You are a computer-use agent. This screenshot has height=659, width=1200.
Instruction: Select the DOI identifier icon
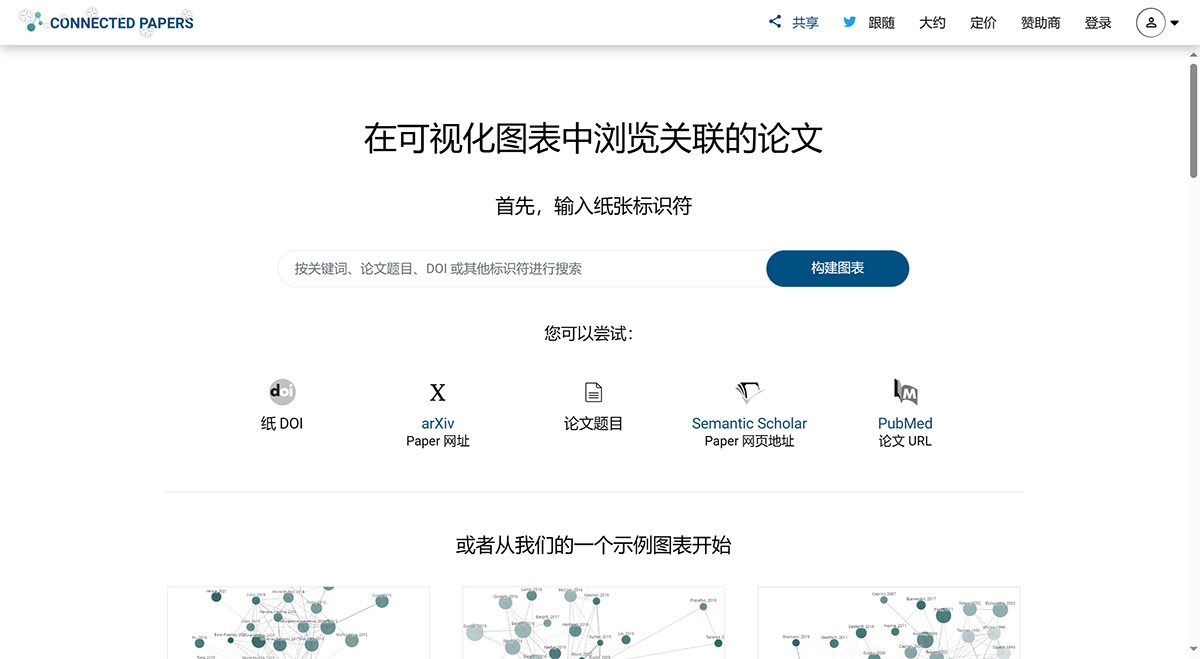click(281, 391)
